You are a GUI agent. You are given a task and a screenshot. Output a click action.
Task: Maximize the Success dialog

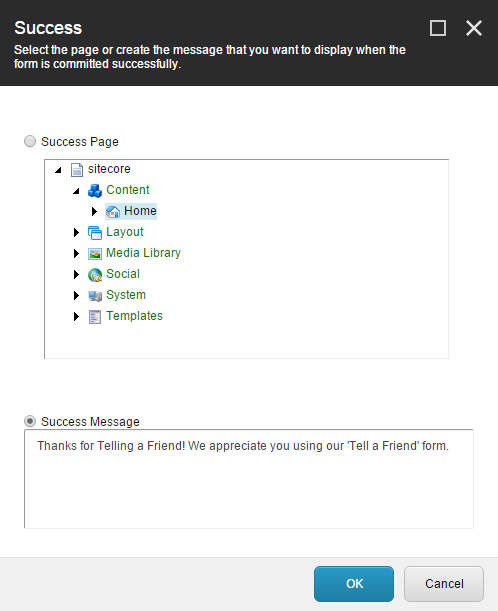438,28
